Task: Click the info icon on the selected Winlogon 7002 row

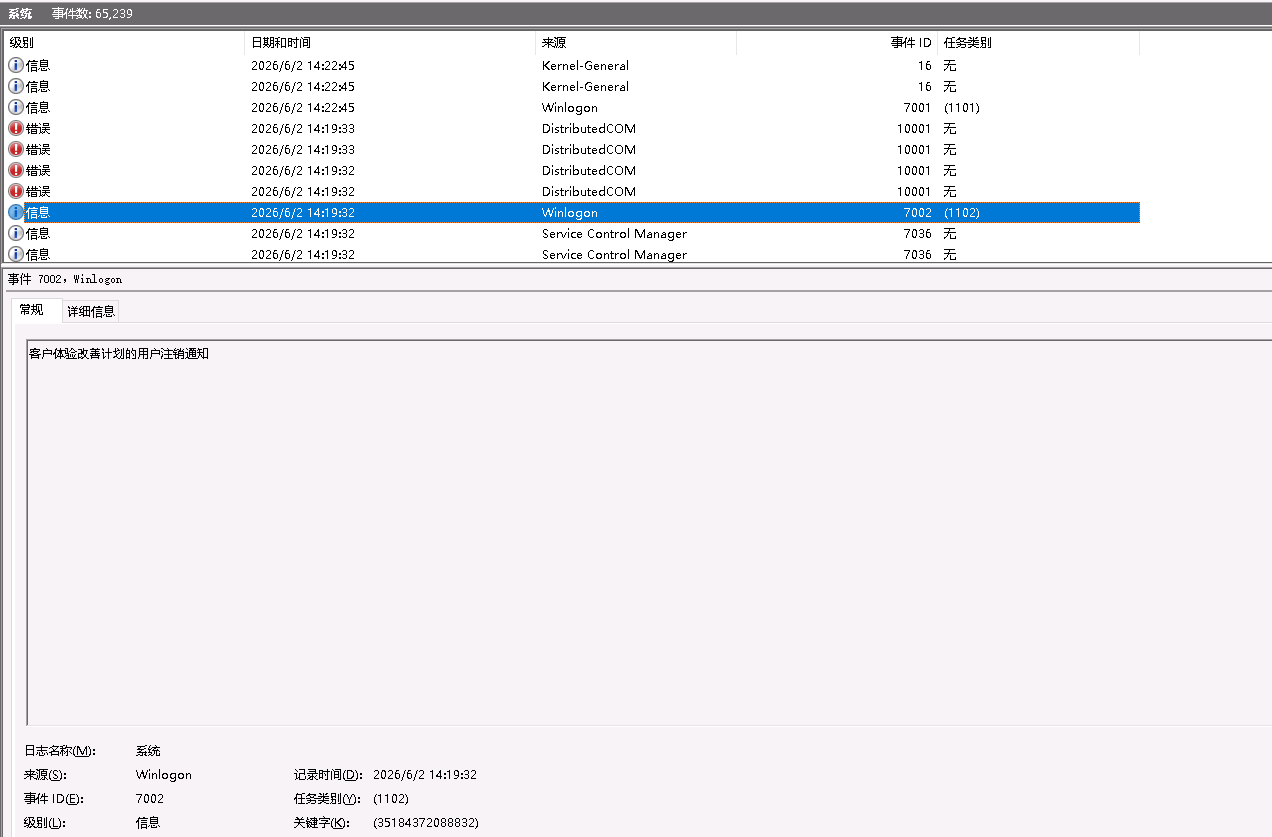Action: pos(15,212)
